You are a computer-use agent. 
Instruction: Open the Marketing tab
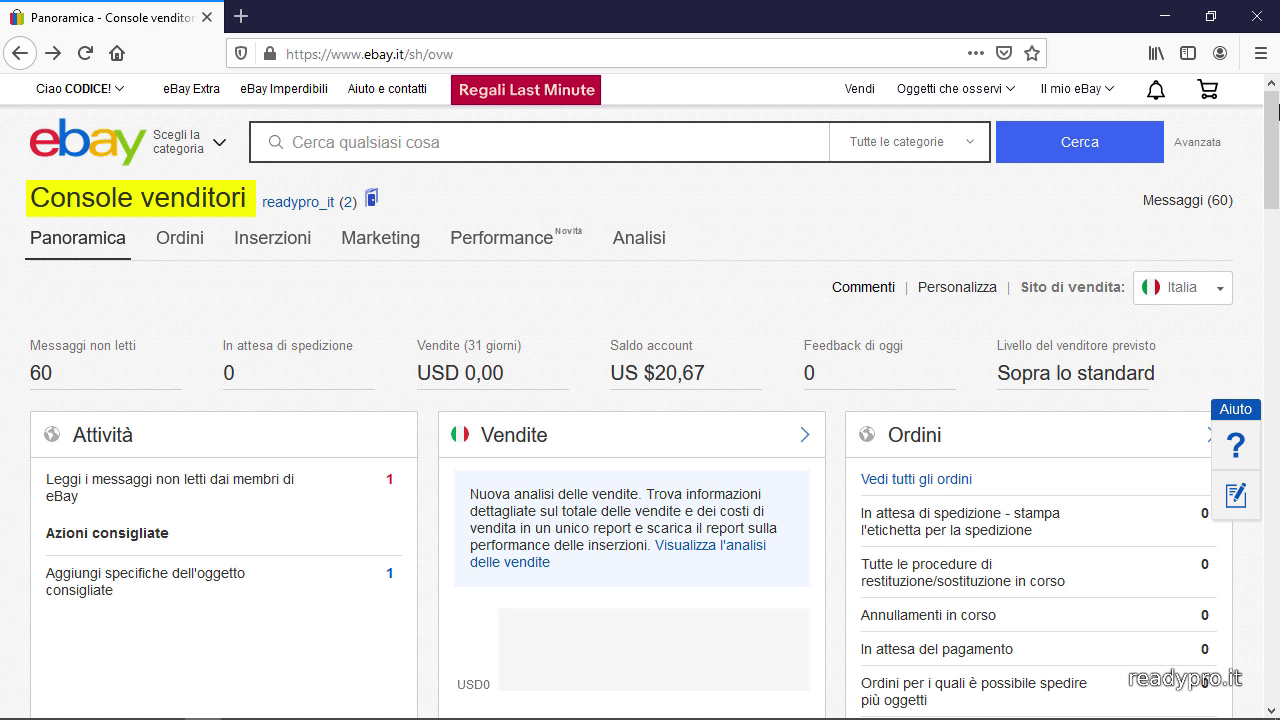coord(380,238)
